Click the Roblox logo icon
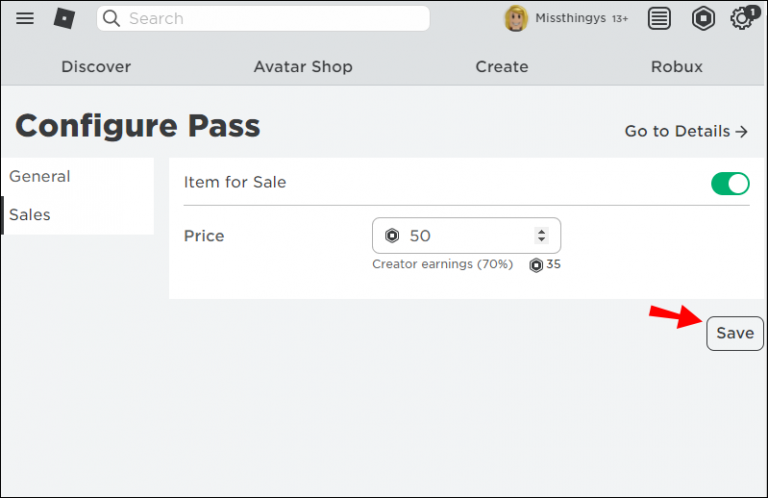The image size is (768, 498). click(x=64, y=18)
